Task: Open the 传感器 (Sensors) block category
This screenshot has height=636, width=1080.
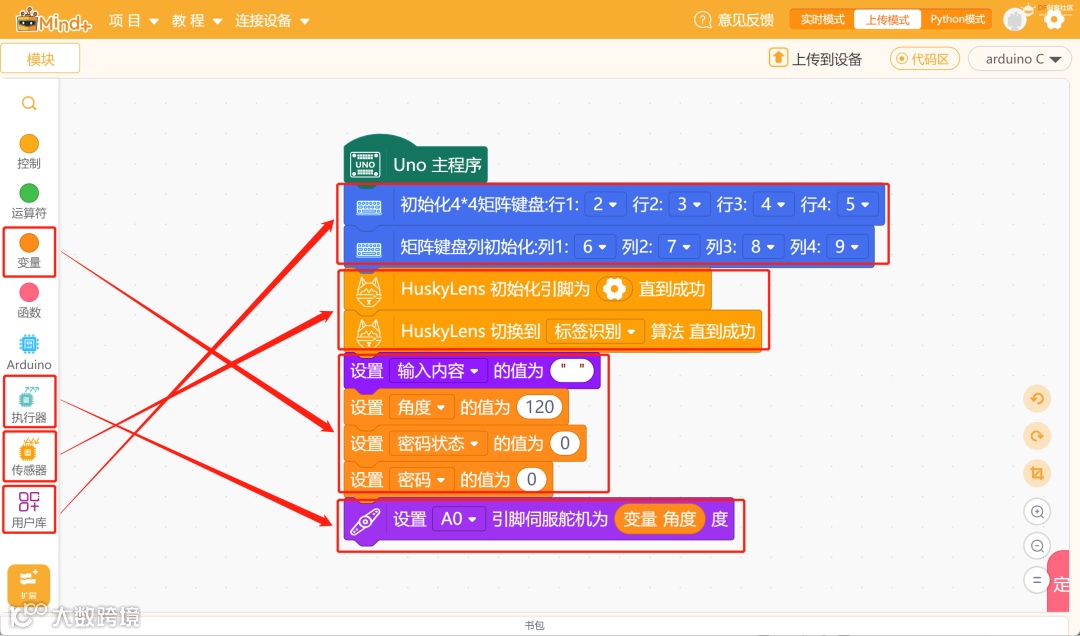Action: 29,456
